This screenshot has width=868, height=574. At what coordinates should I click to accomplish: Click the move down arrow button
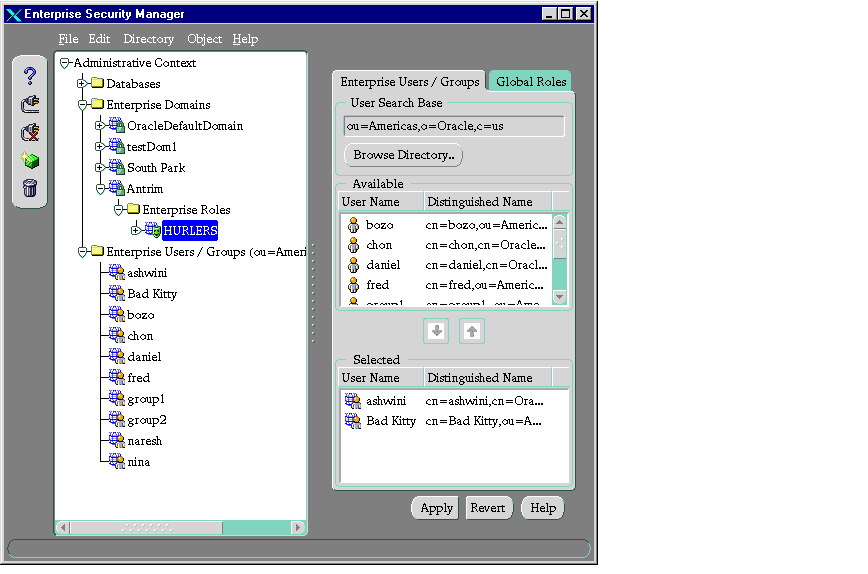click(436, 331)
